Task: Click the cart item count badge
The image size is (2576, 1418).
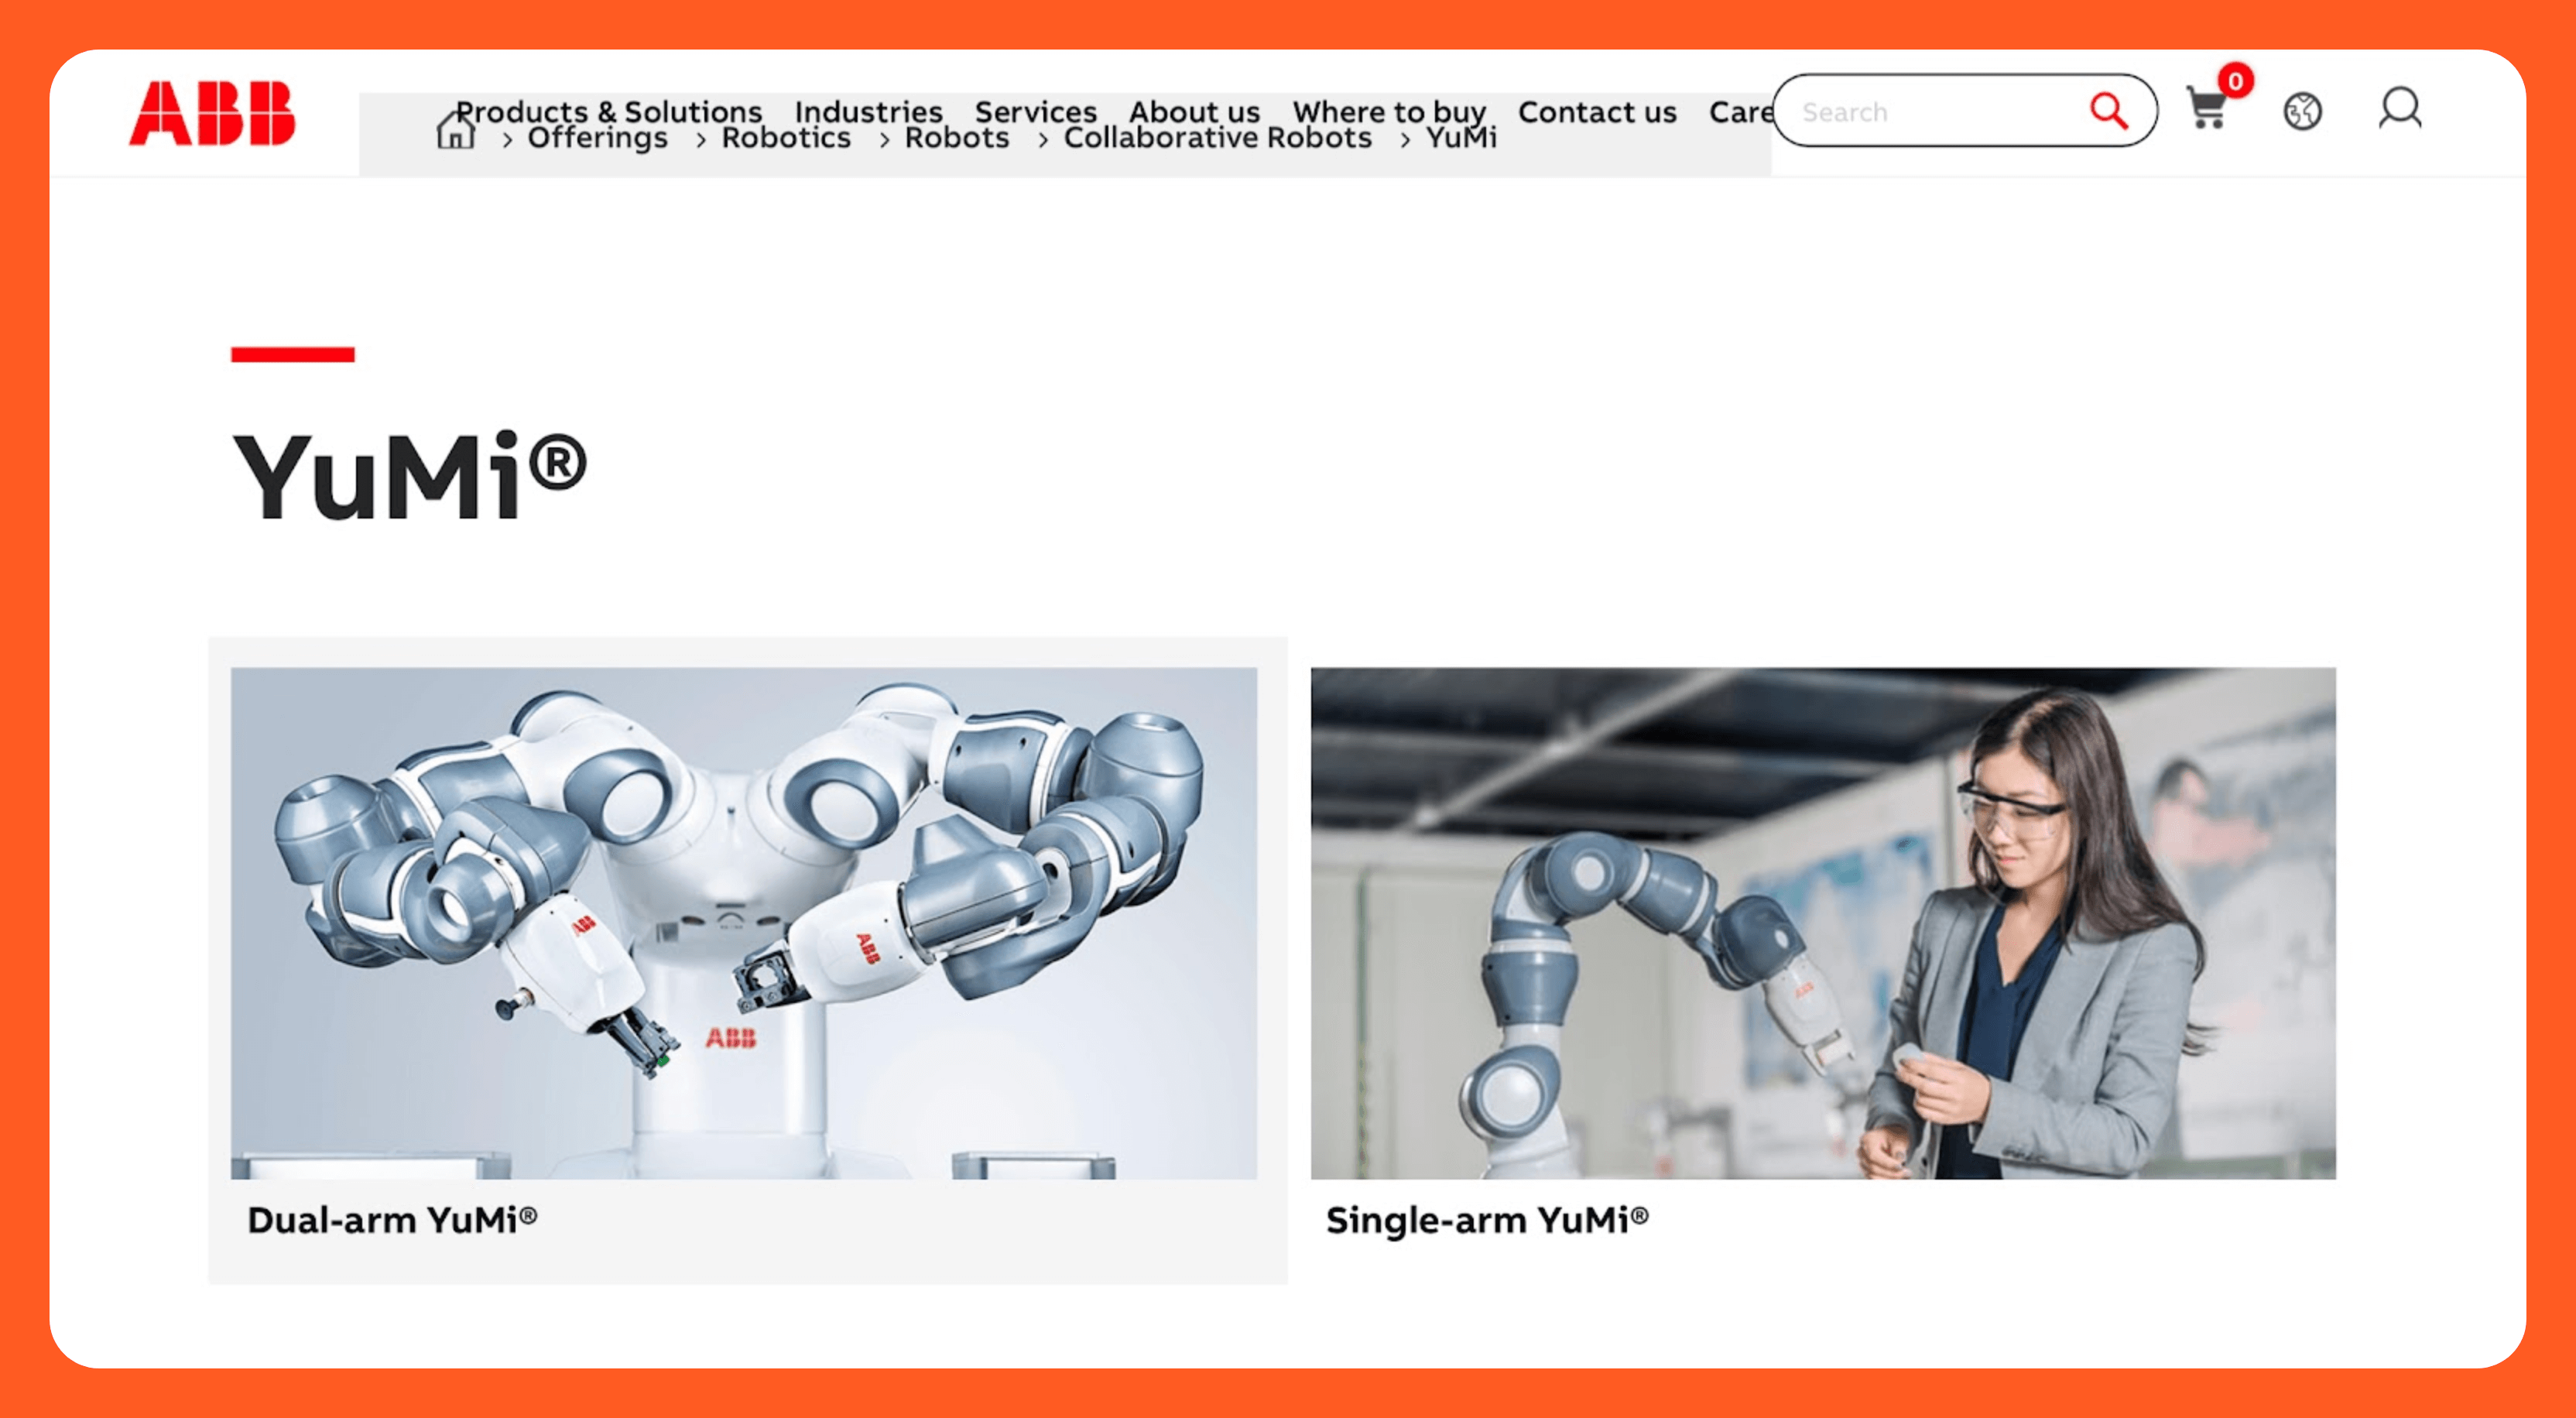Action: [2235, 80]
